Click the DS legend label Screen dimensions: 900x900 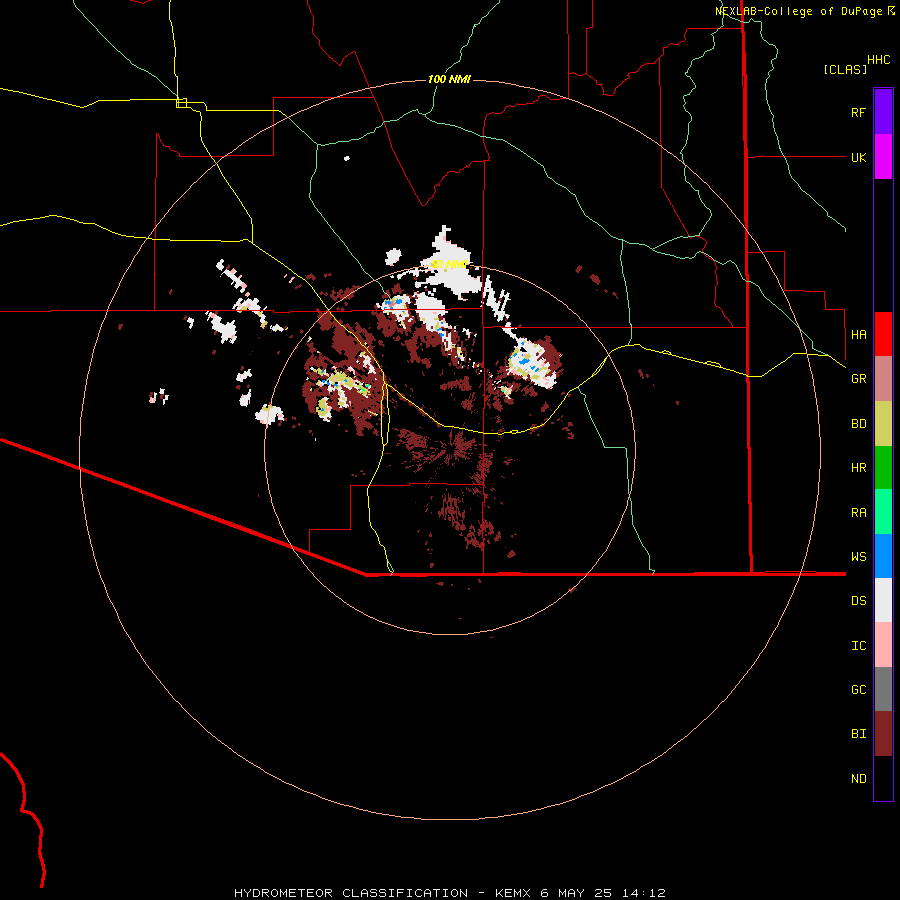pos(858,600)
